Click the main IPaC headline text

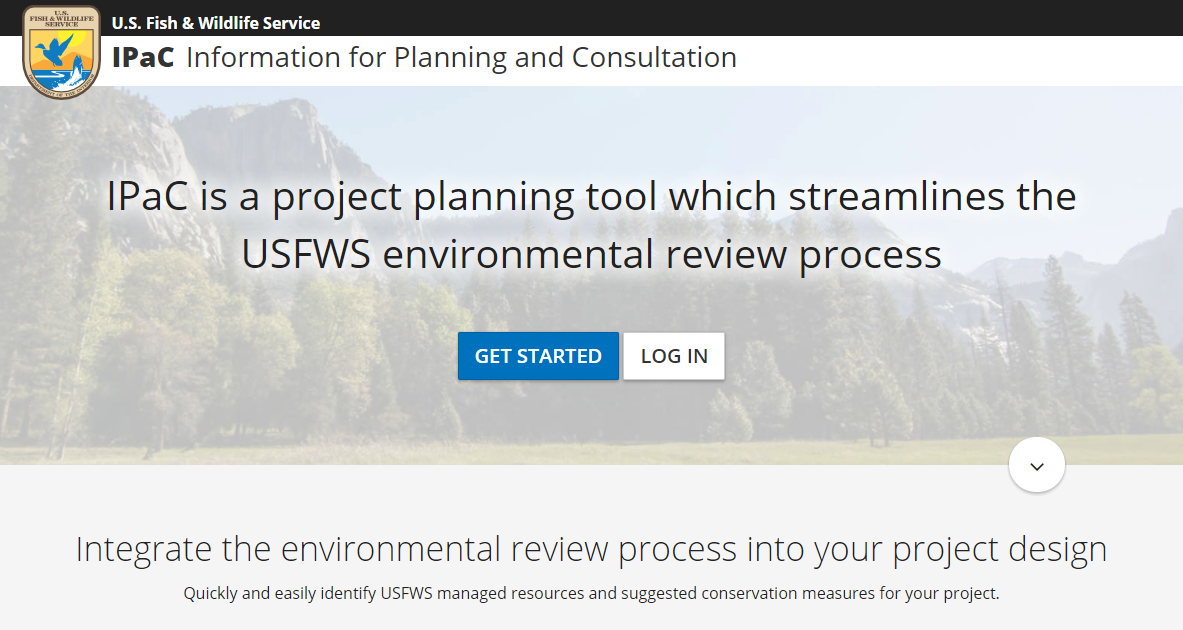pyautogui.click(x=591, y=225)
